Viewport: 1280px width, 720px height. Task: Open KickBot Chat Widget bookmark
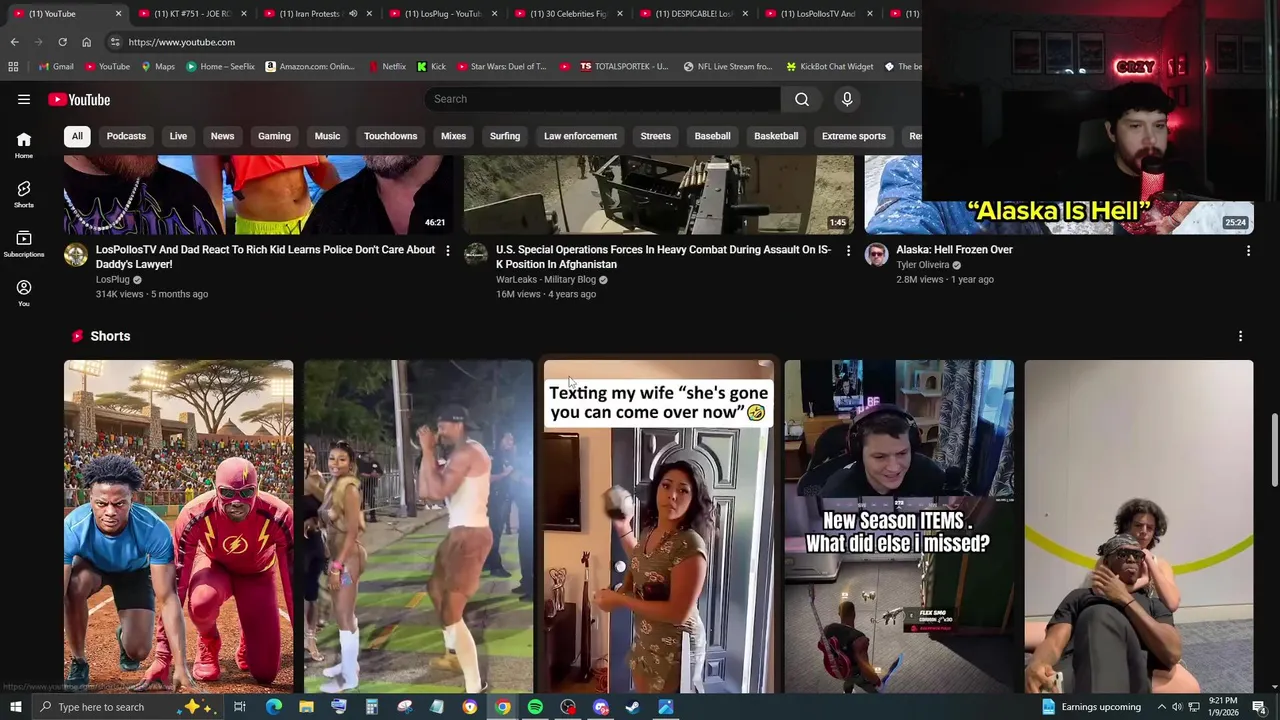point(830,67)
